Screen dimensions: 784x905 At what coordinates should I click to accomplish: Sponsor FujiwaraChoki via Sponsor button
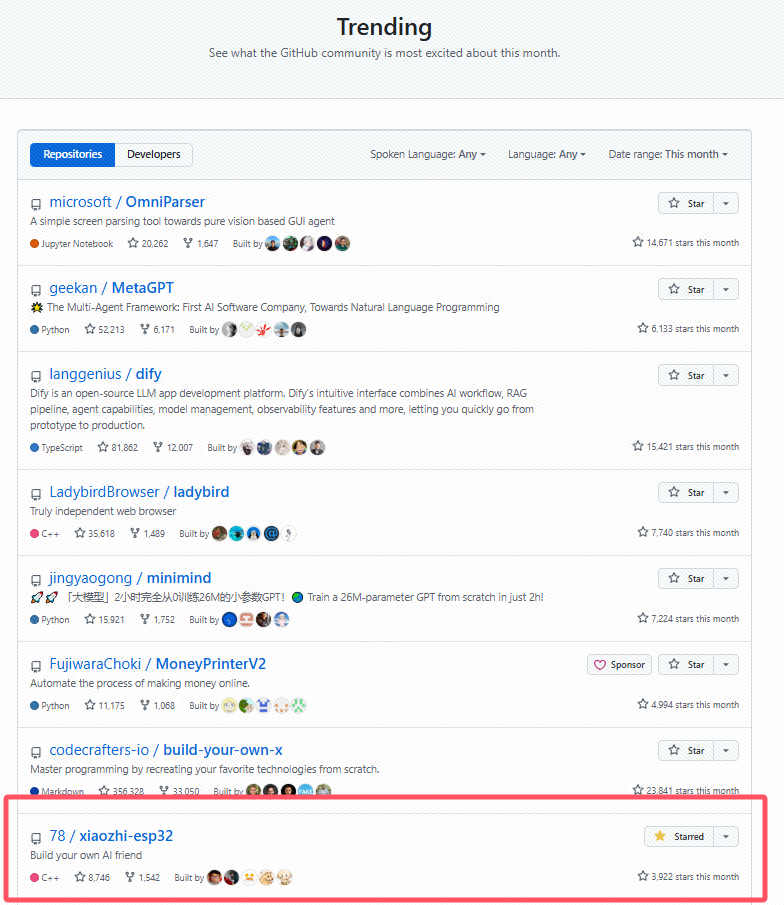point(619,664)
